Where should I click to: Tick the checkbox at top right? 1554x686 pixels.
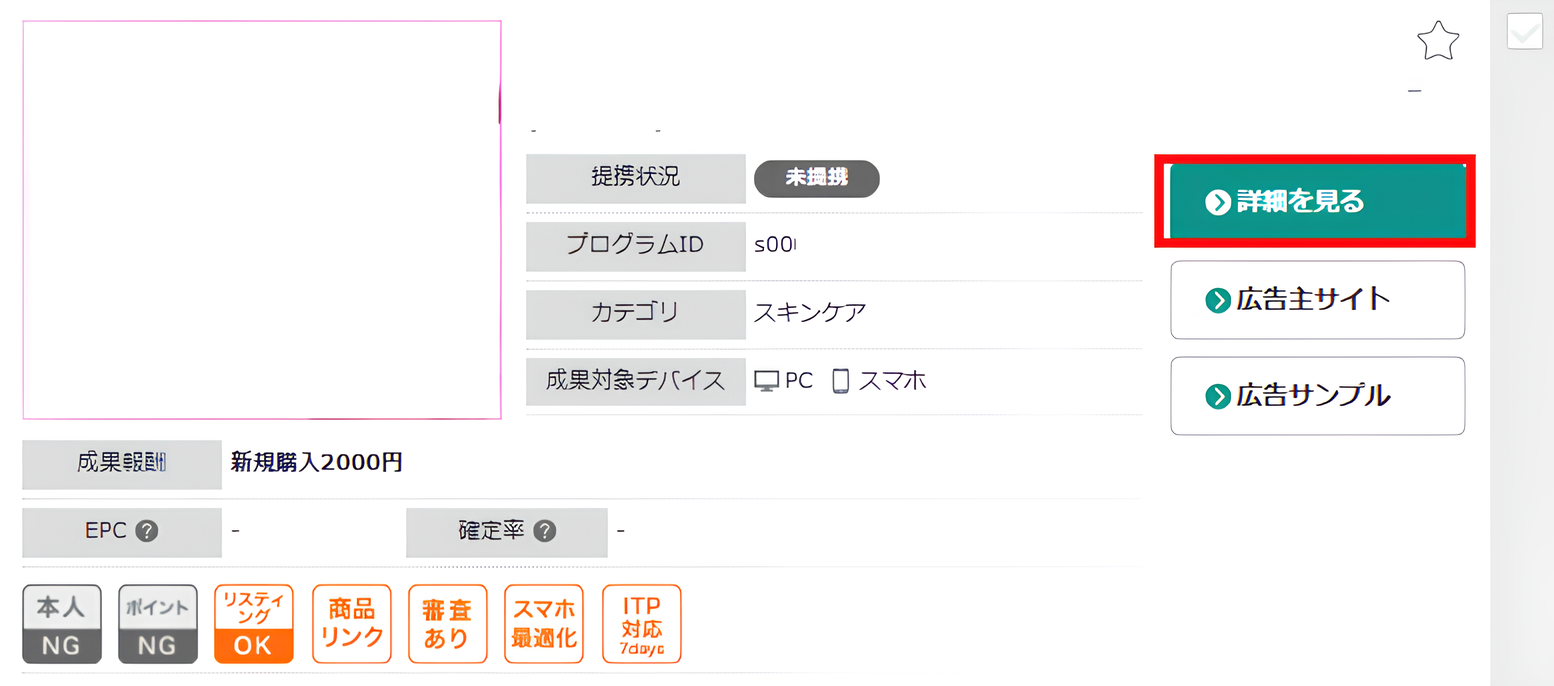coord(1524,33)
